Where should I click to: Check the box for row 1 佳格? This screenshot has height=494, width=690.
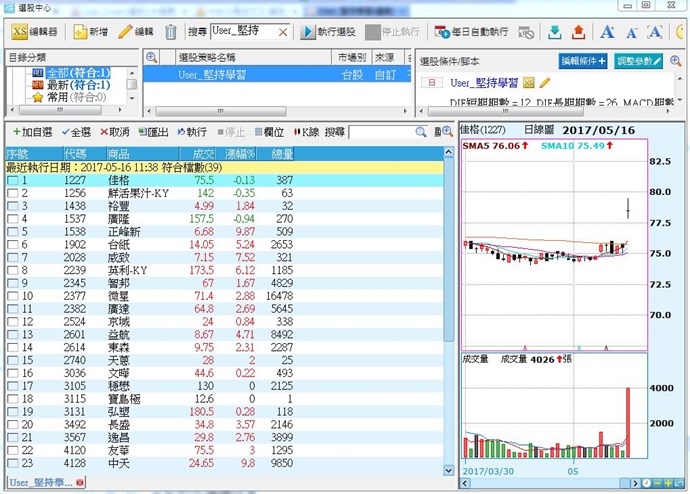12,181
